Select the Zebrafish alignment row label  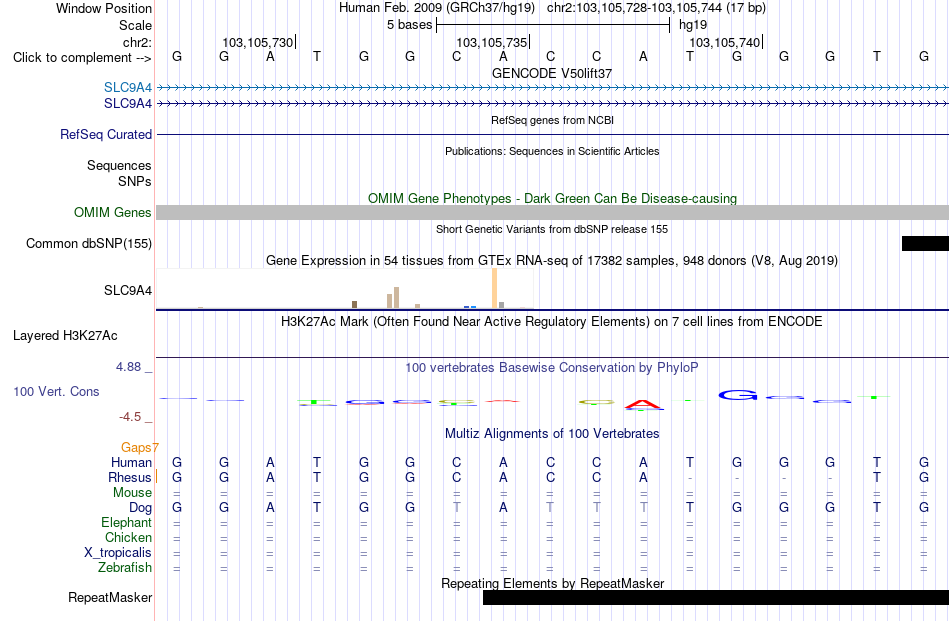point(125,568)
